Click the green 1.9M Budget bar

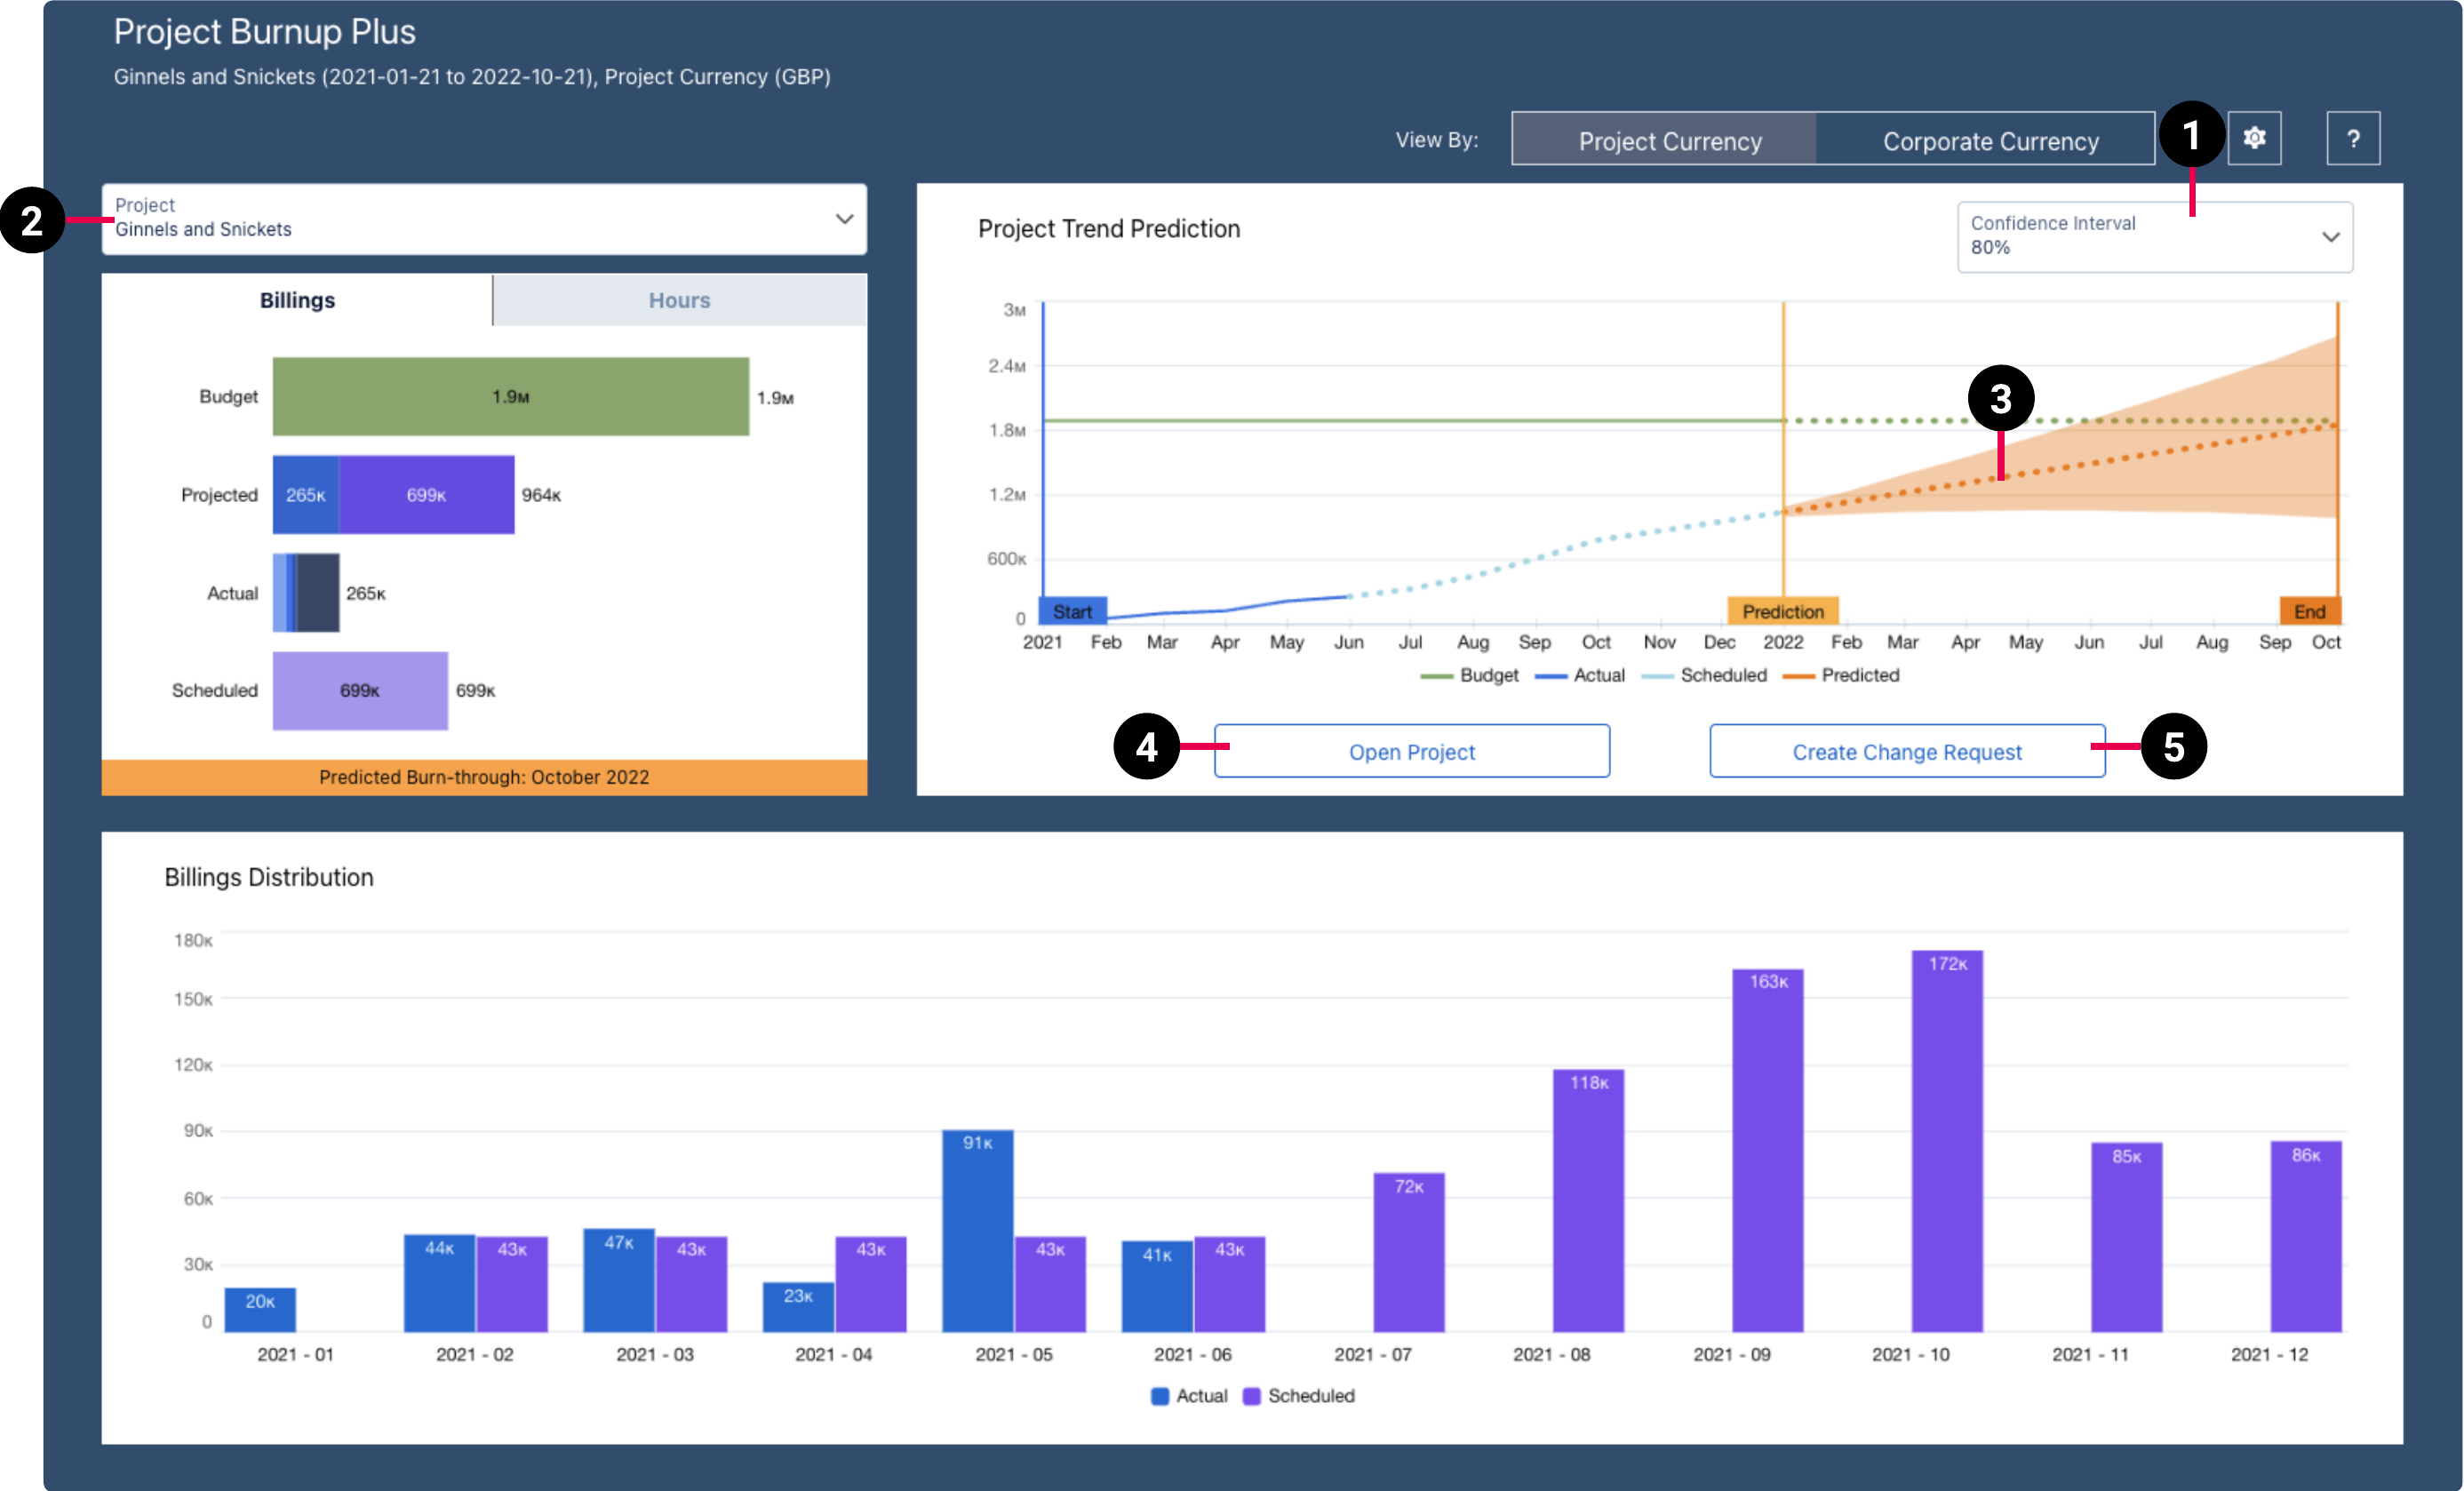pos(510,396)
